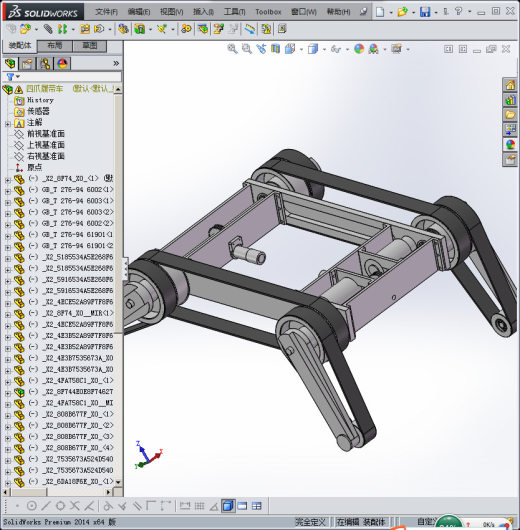Click the History item in feature tree

click(x=40, y=100)
